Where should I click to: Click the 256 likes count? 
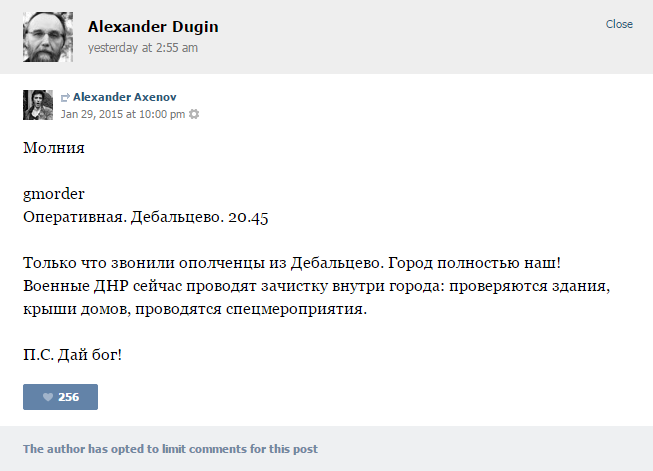tap(69, 397)
